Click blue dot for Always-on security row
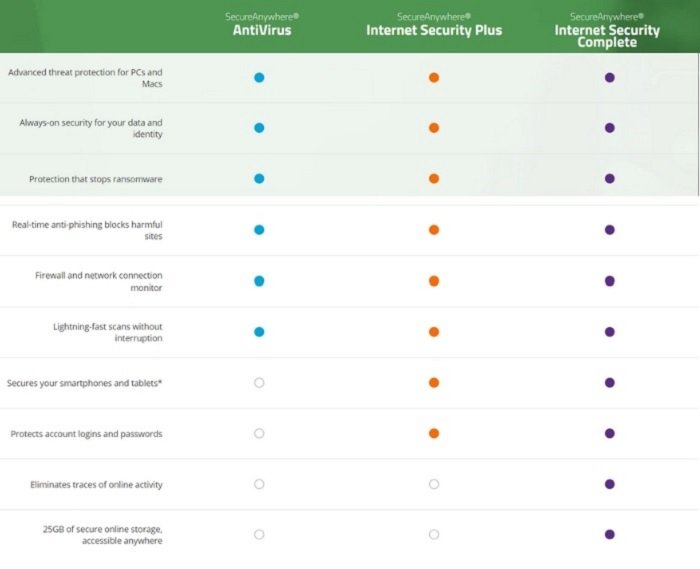This screenshot has width=700, height=569. click(x=259, y=128)
